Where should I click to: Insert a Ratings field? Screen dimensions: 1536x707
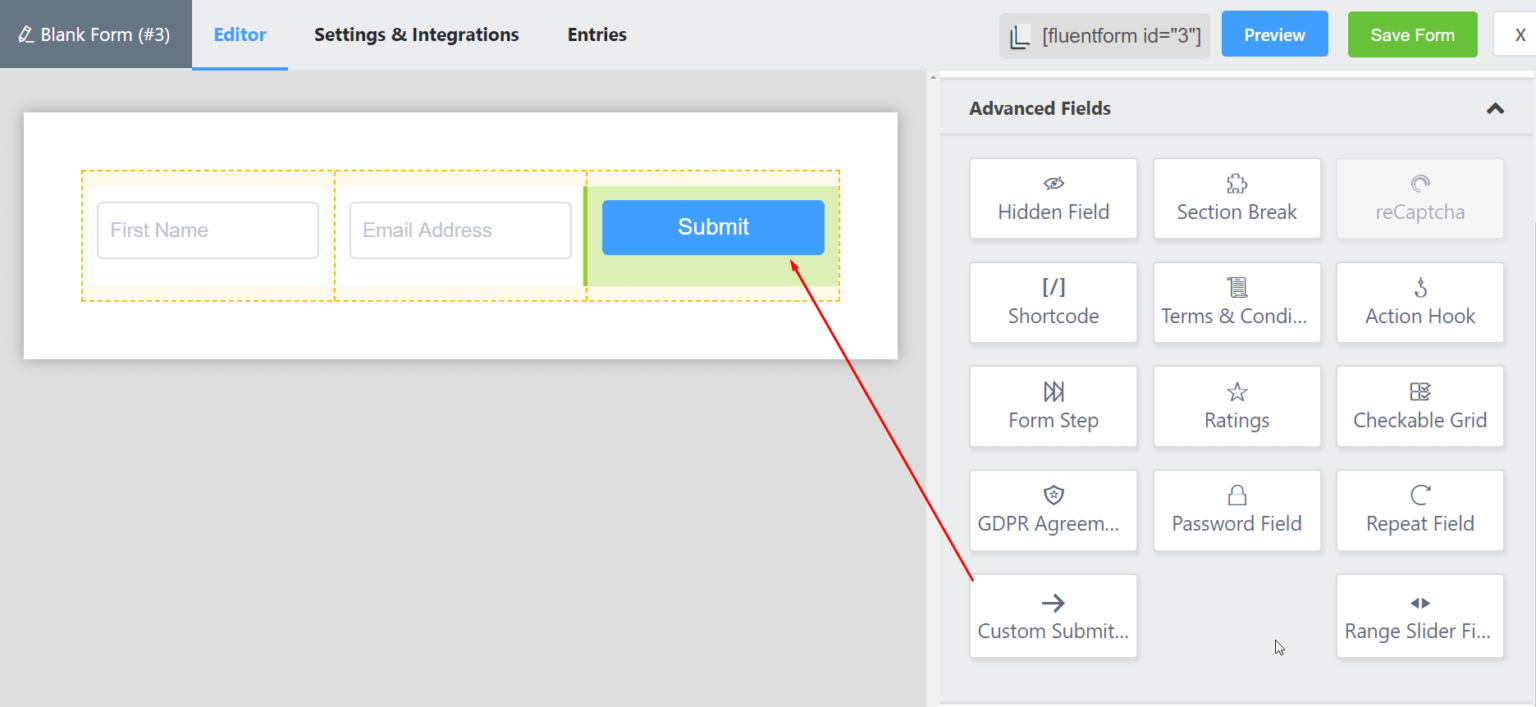coord(1237,406)
